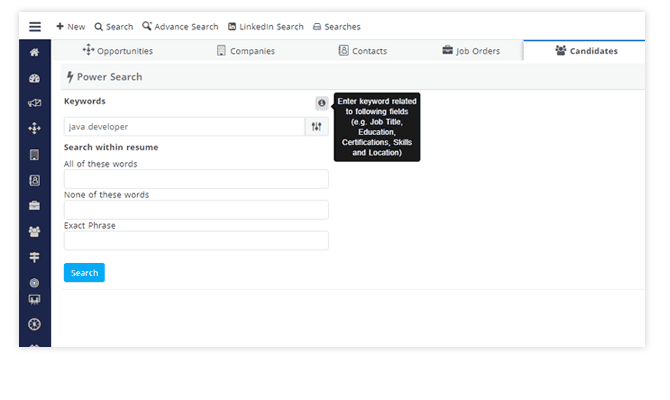
Task: Open Advance Search
Action: [x=180, y=26]
